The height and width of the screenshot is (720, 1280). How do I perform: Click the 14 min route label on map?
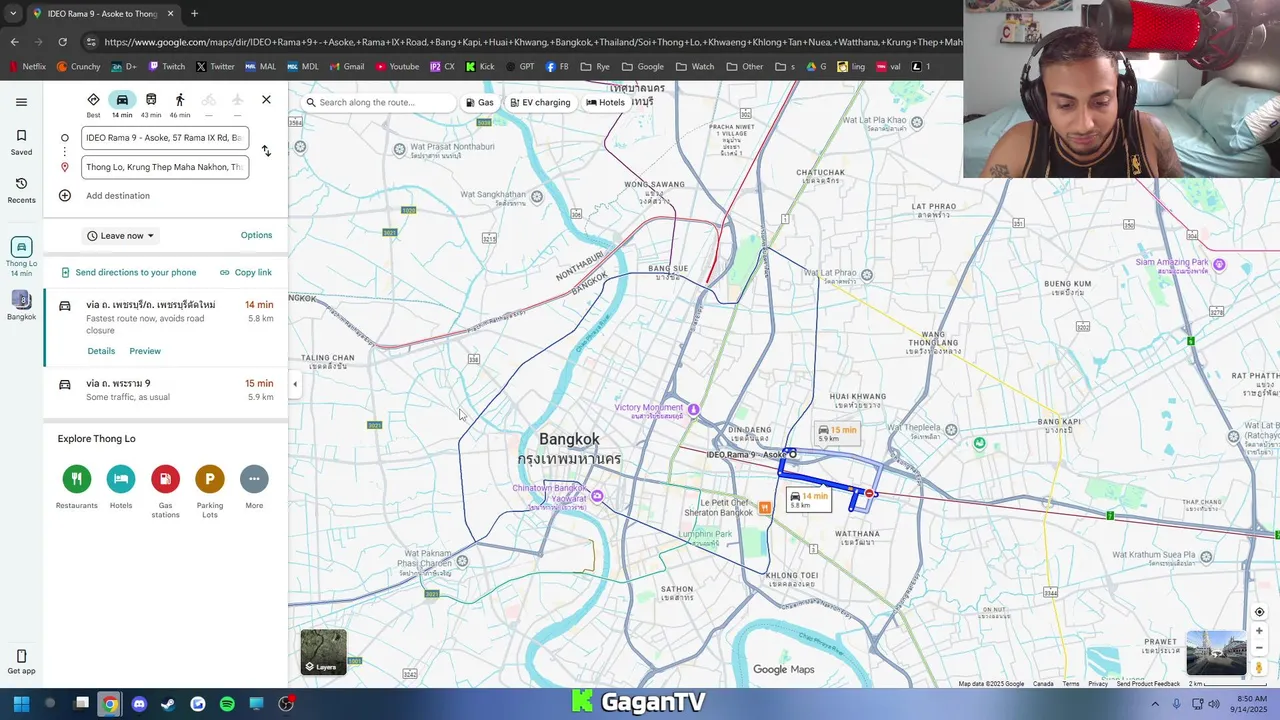pyautogui.click(x=809, y=500)
